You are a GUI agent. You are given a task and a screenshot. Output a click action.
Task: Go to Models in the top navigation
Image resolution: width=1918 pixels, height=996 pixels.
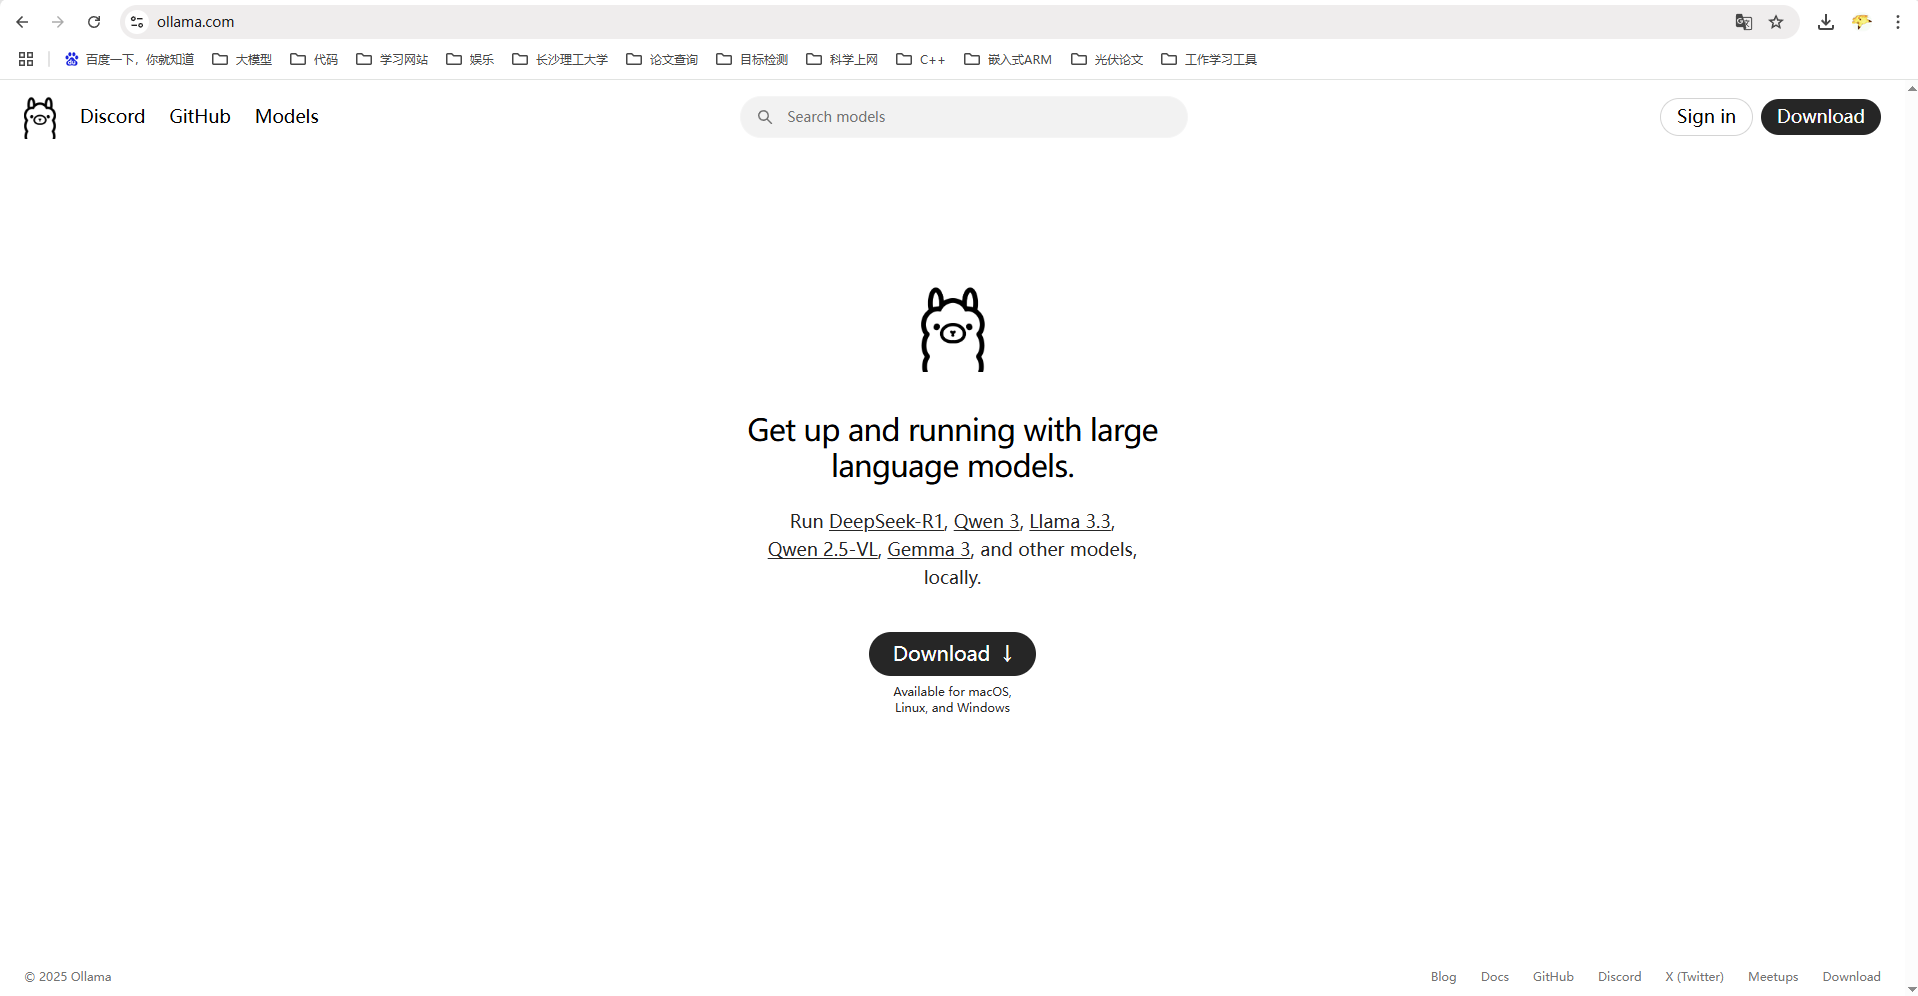tap(287, 117)
